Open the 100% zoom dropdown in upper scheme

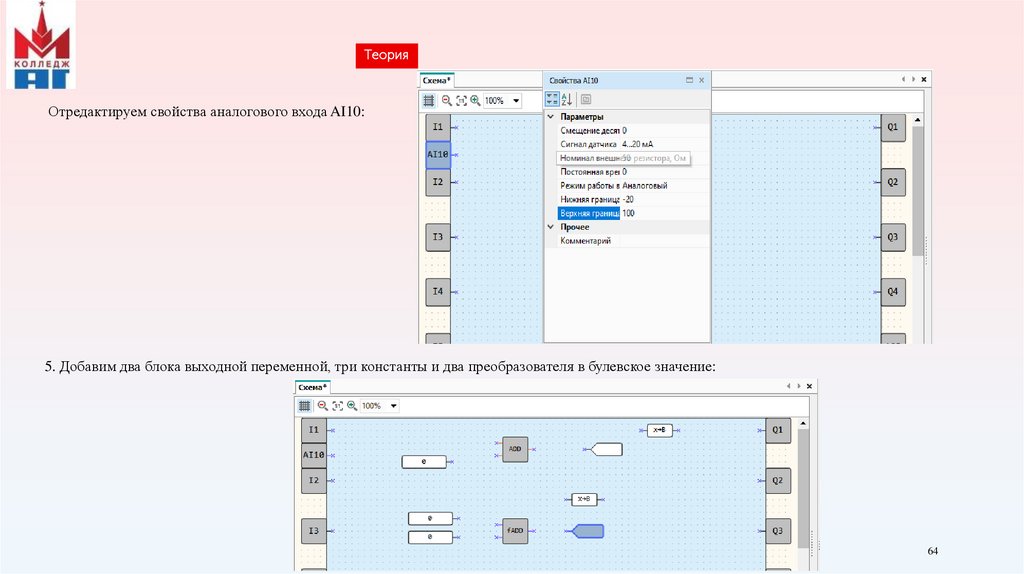516,101
